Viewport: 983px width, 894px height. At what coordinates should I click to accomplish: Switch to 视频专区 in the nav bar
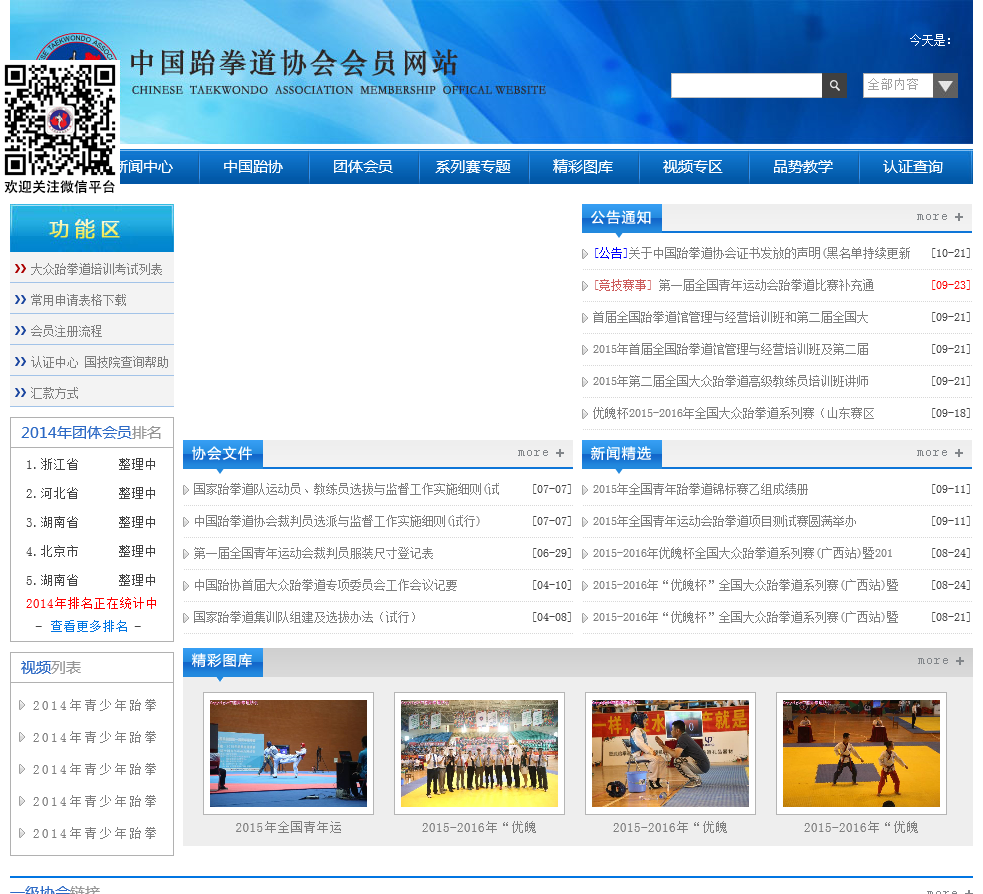click(x=693, y=167)
